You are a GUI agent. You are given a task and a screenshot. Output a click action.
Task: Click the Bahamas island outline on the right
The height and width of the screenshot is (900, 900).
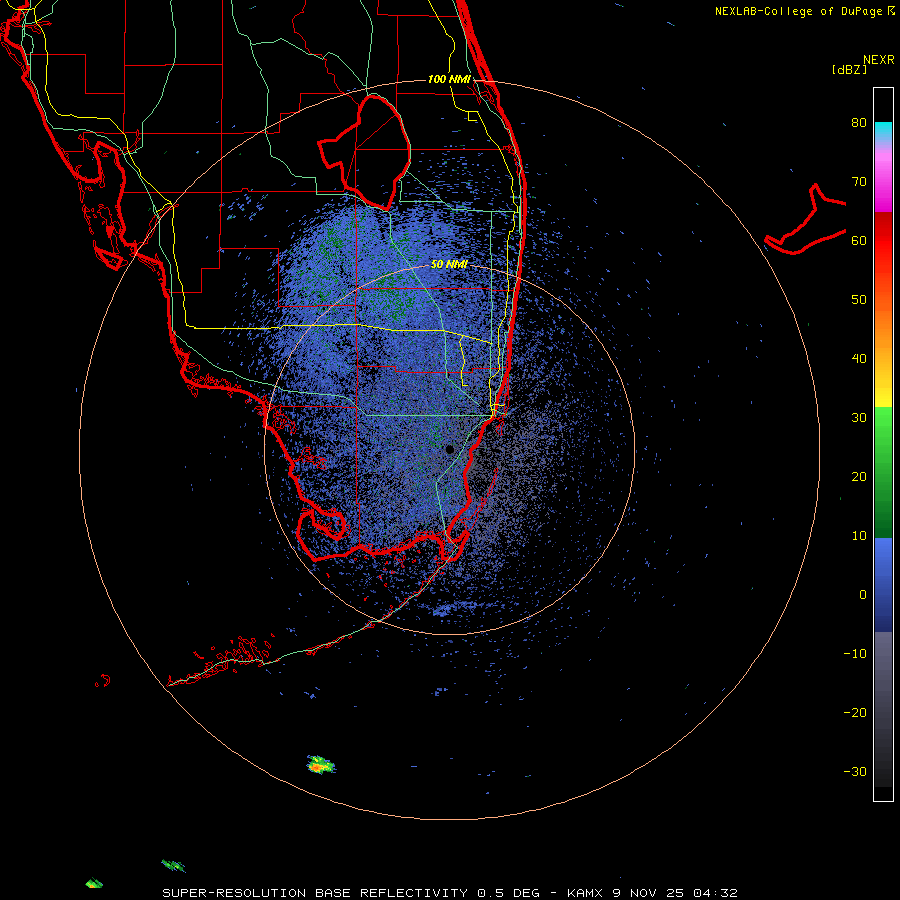(806, 221)
